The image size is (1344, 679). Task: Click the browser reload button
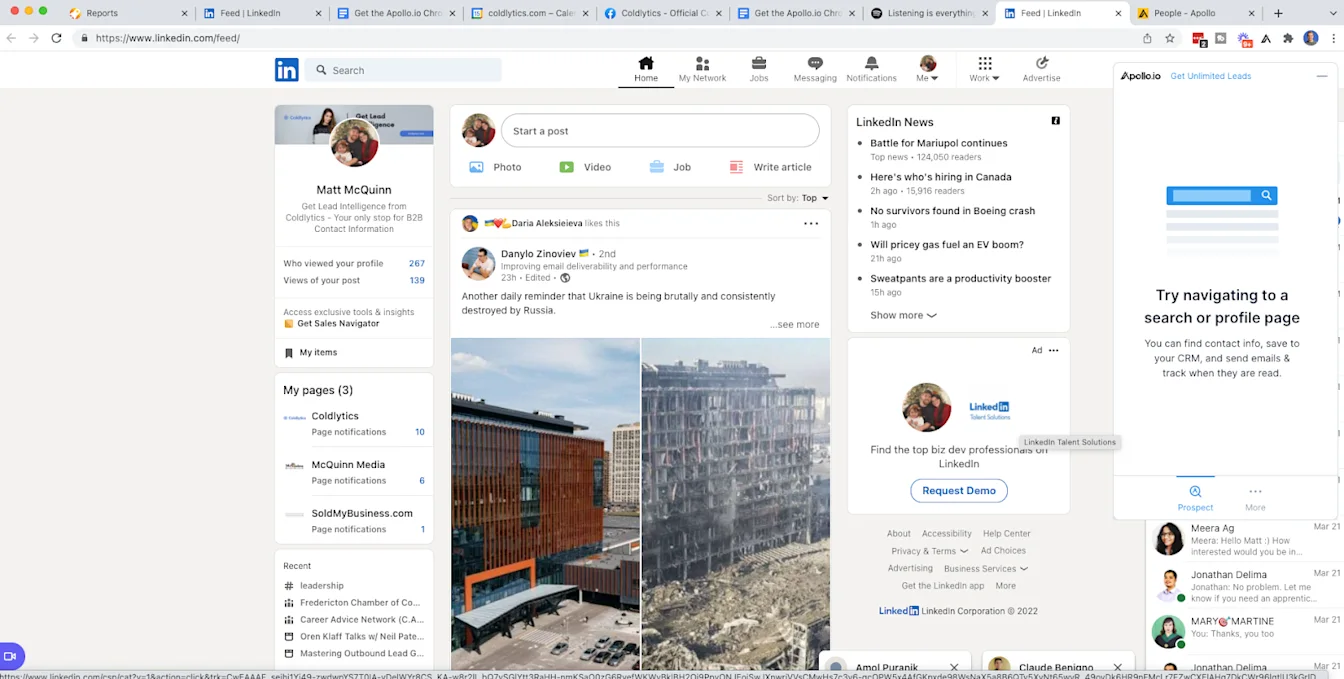pos(56,38)
